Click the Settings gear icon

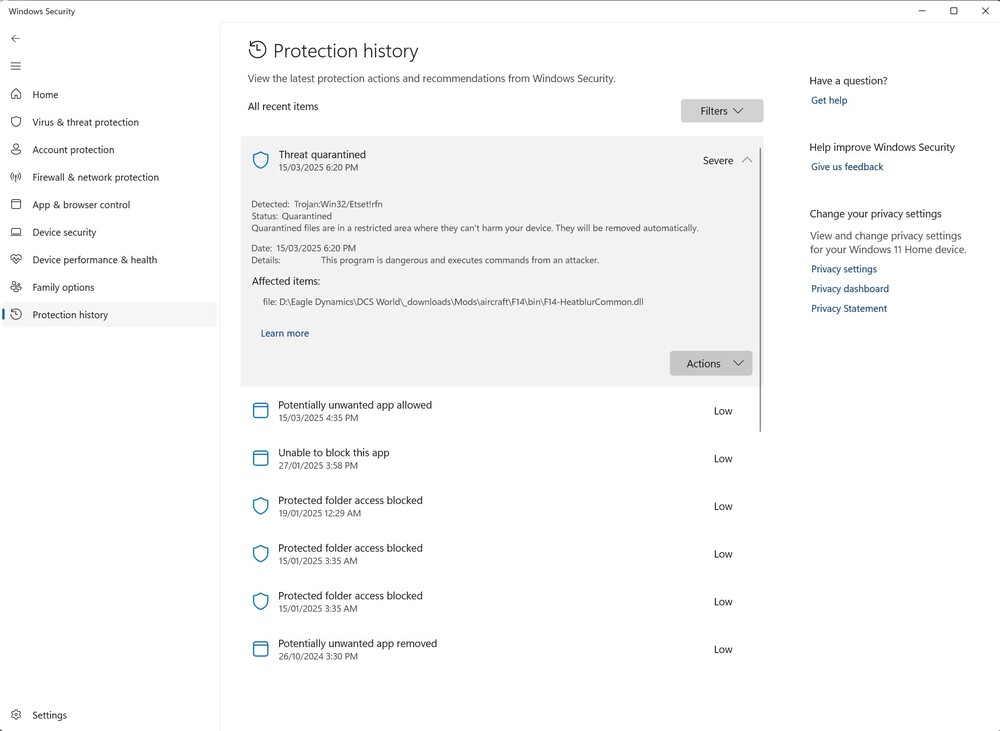pos(16,715)
